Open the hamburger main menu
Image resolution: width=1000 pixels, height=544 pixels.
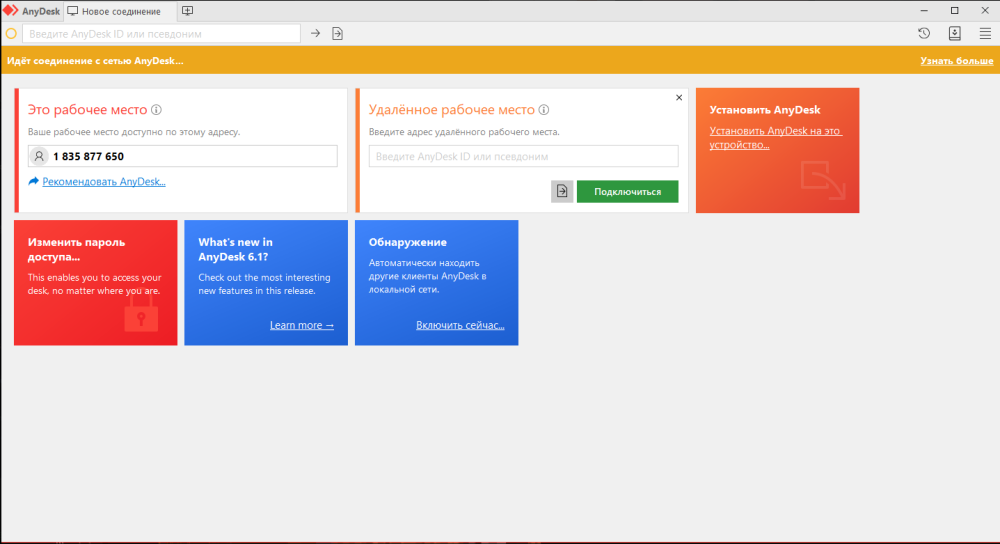click(985, 33)
